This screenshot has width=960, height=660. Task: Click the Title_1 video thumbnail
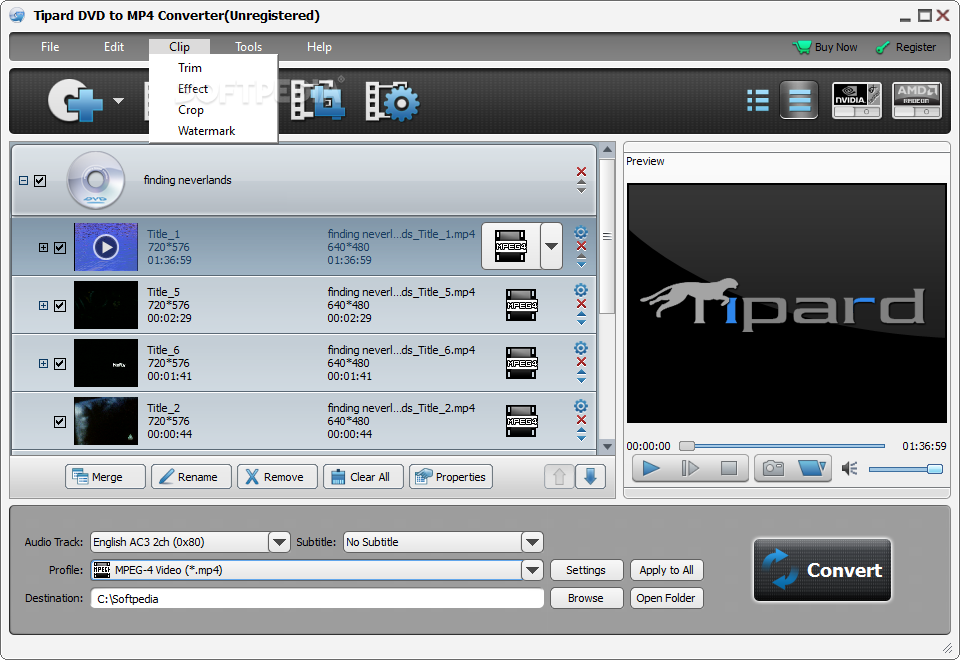tap(106, 247)
